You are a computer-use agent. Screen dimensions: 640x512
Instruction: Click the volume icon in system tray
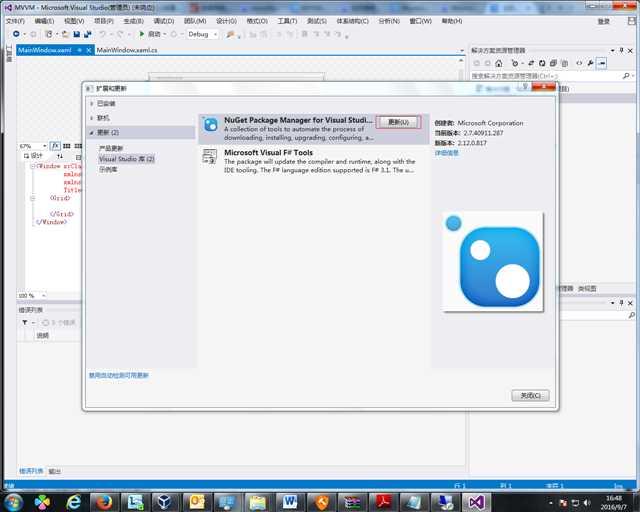tap(587, 503)
